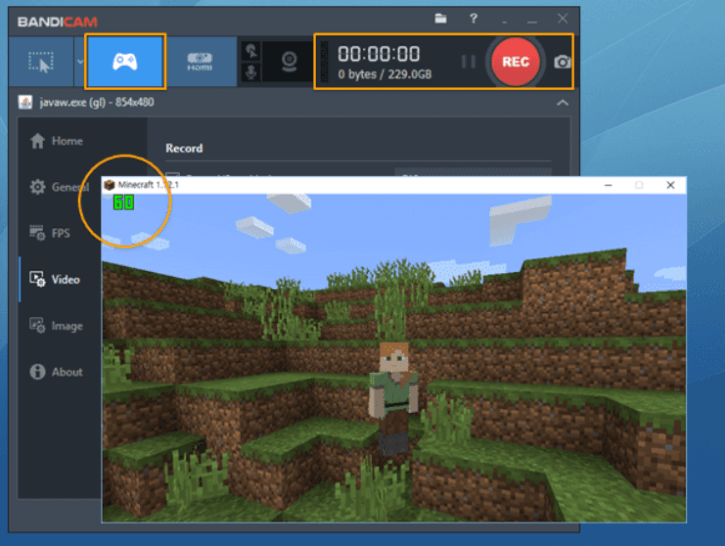Click the 00:00:00 recording timer
This screenshot has height=546, width=725.
[x=379, y=54]
